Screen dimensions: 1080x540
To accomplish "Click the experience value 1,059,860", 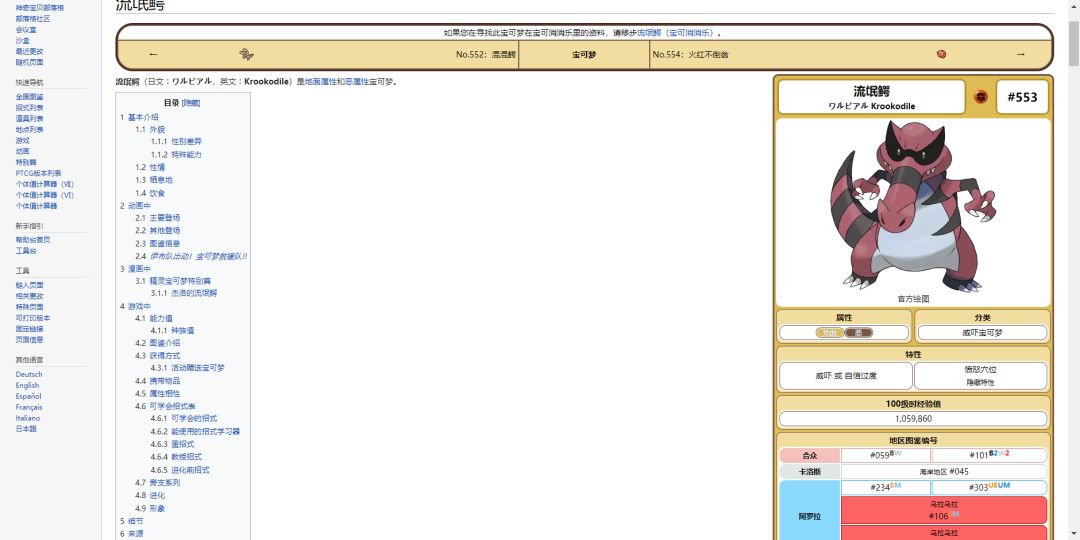I will coord(913,419).
